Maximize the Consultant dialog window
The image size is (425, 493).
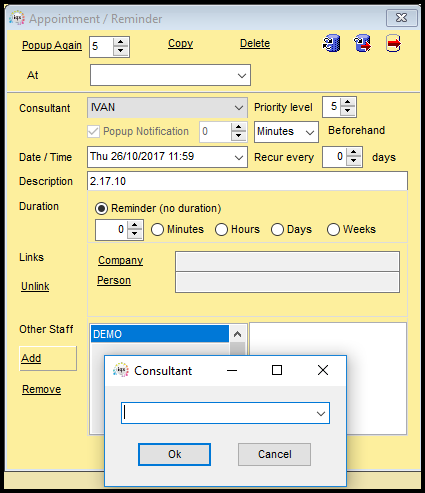pos(277,370)
